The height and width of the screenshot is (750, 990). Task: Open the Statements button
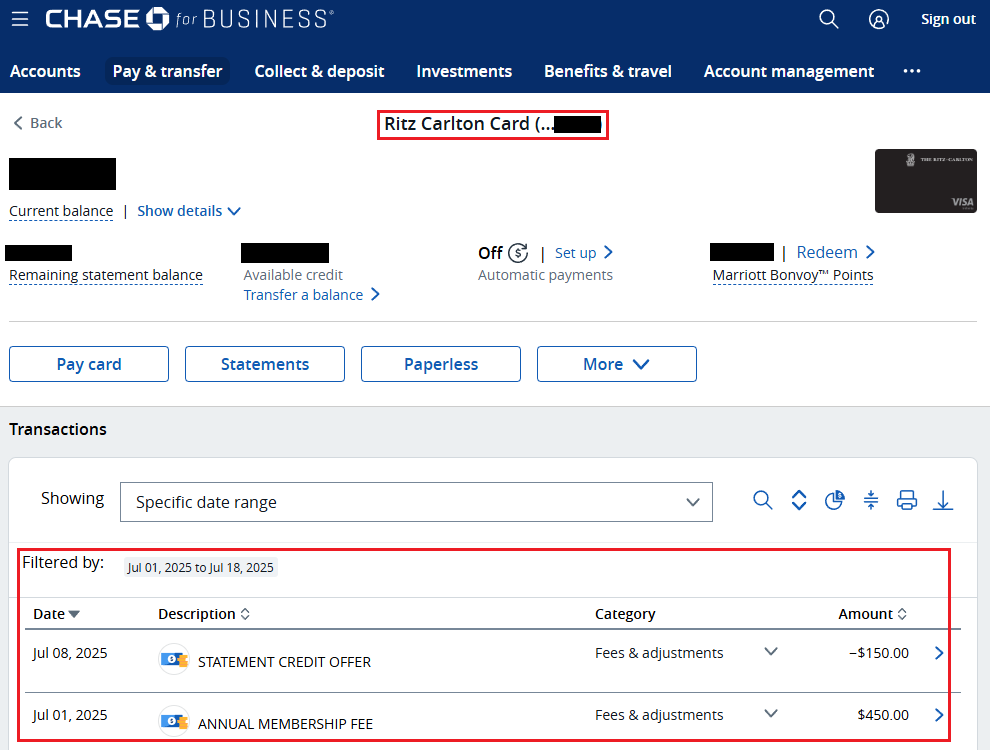point(265,364)
